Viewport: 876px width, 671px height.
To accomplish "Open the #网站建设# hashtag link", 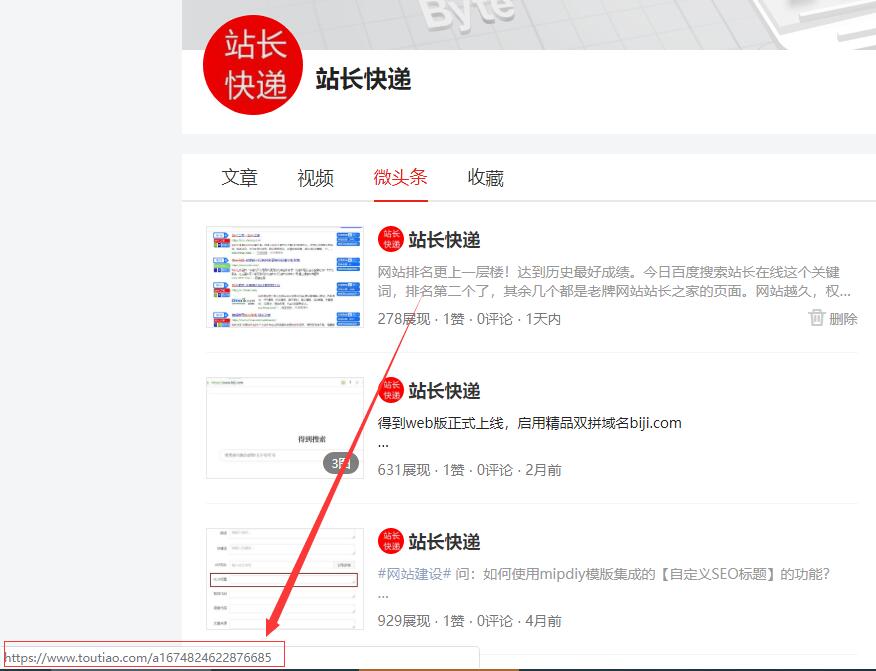I will click(414, 574).
